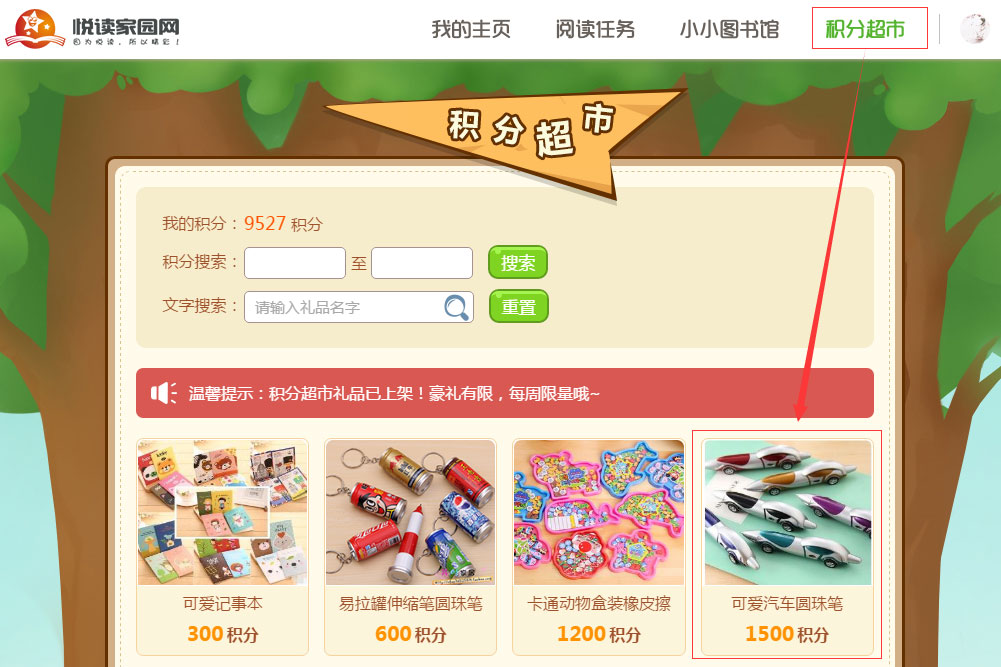The width and height of the screenshot is (1001, 667).
Task: Open the 易拉罐伸缩笔圆珠笔 product image
Action: pyautogui.click(x=410, y=513)
